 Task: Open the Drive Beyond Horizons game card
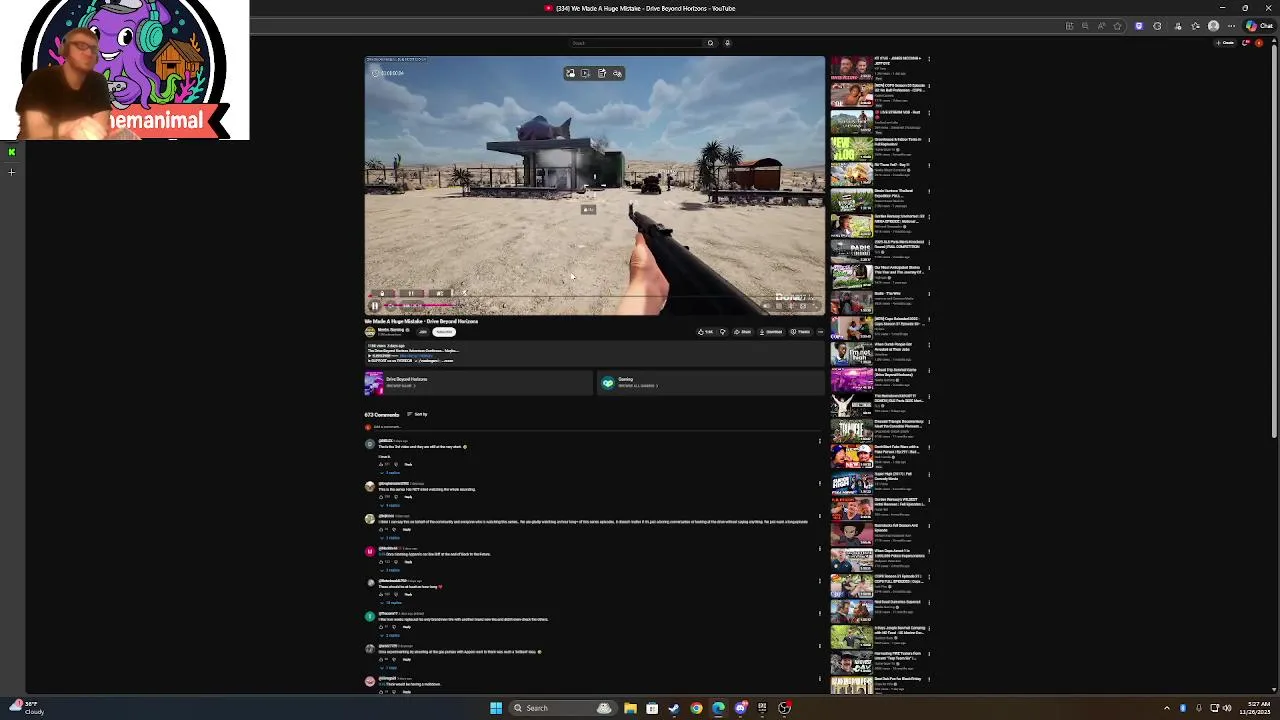point(478,383)
